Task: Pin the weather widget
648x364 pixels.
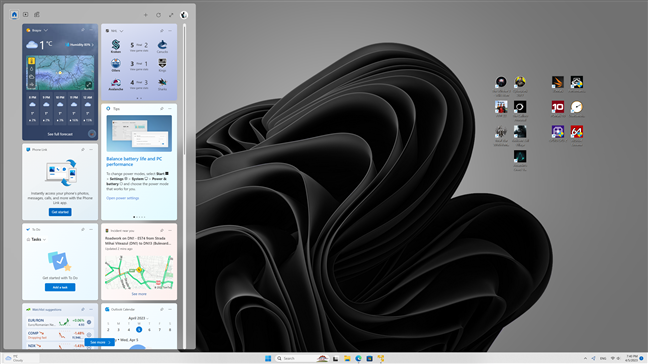Action: 83,30
